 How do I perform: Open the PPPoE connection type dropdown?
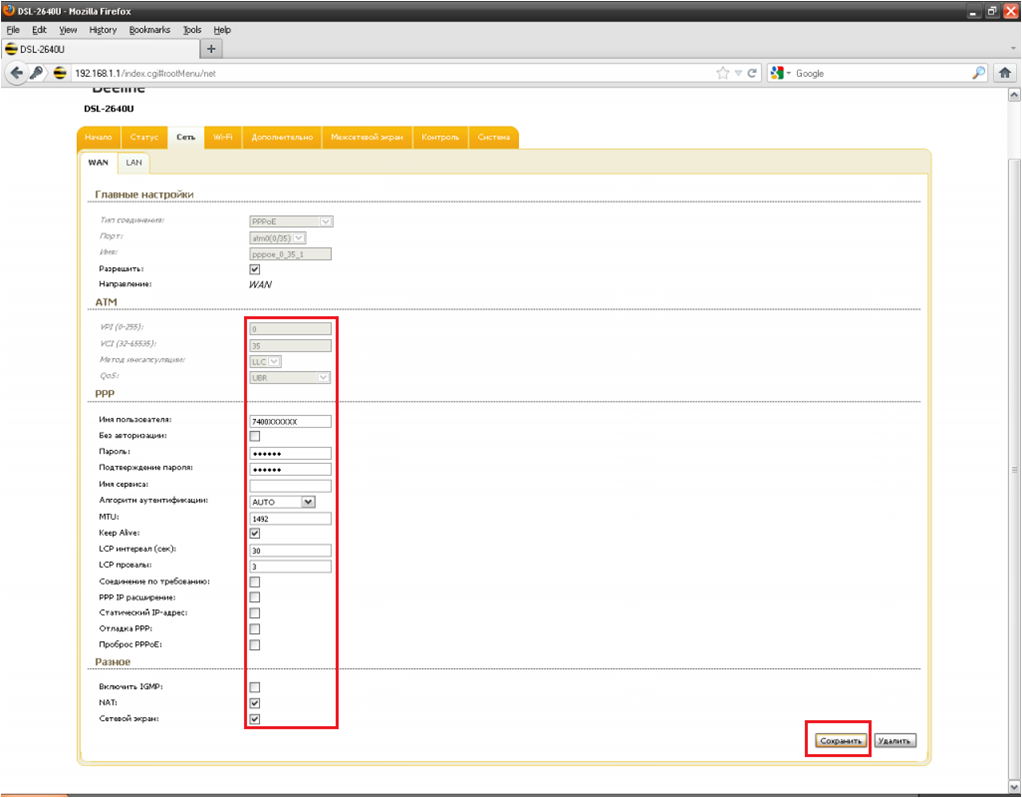tap(290, 221)
